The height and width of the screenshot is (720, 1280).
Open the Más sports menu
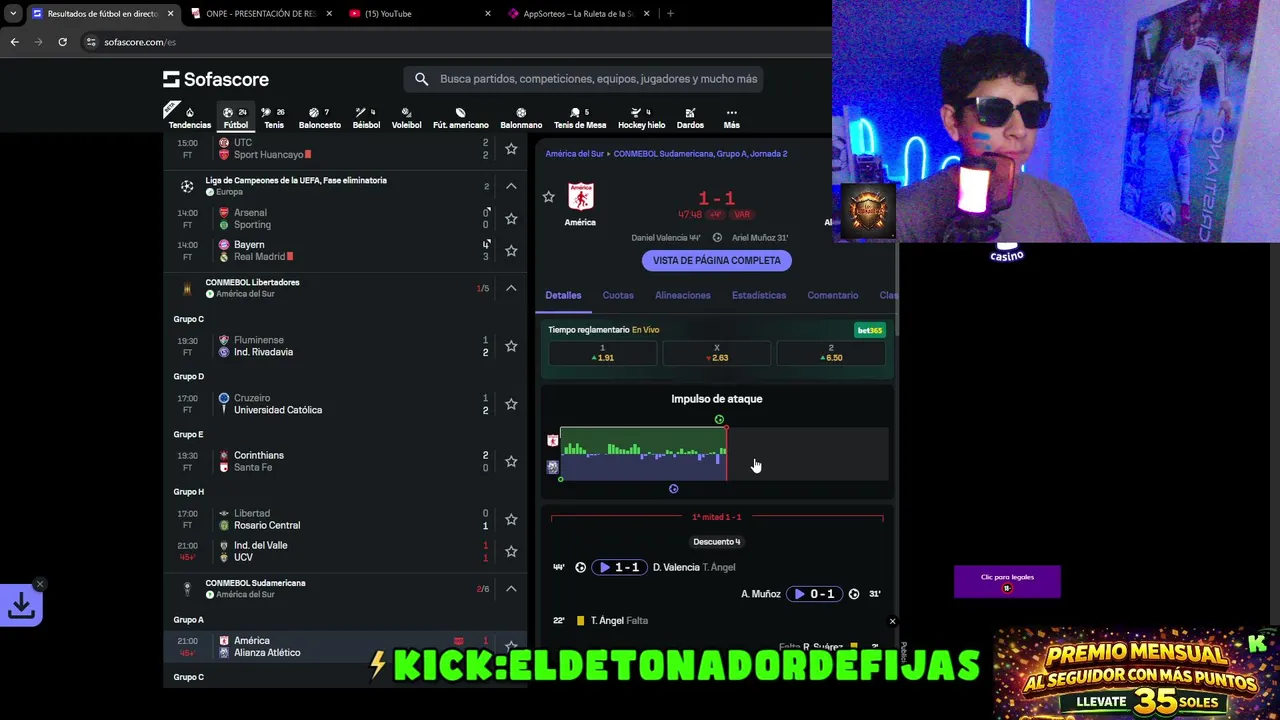(x=731, y=118)
